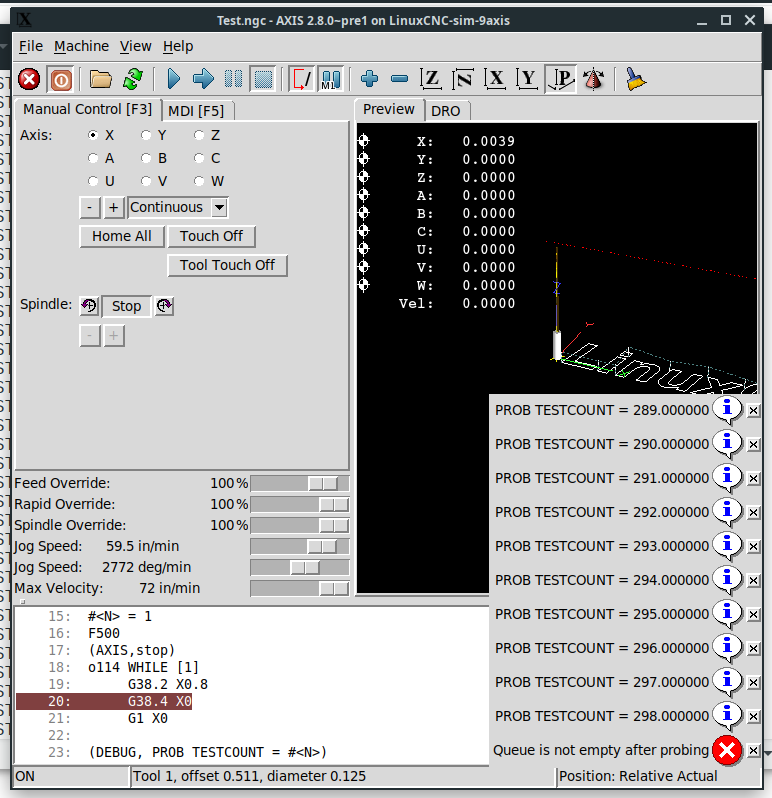This screenshot has height=798, width=772.
Task: Start spindle counterclockwise
Action: click(x=89, y=306)
